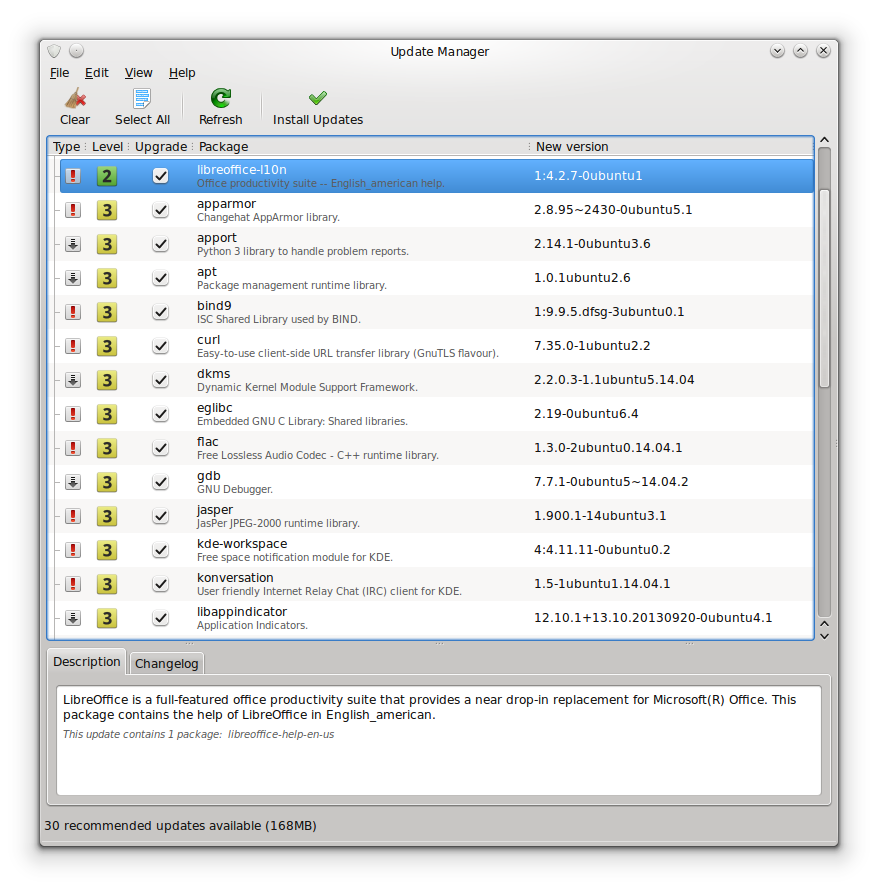
Task: Click security type icon for curl
Action: point(73,346)
